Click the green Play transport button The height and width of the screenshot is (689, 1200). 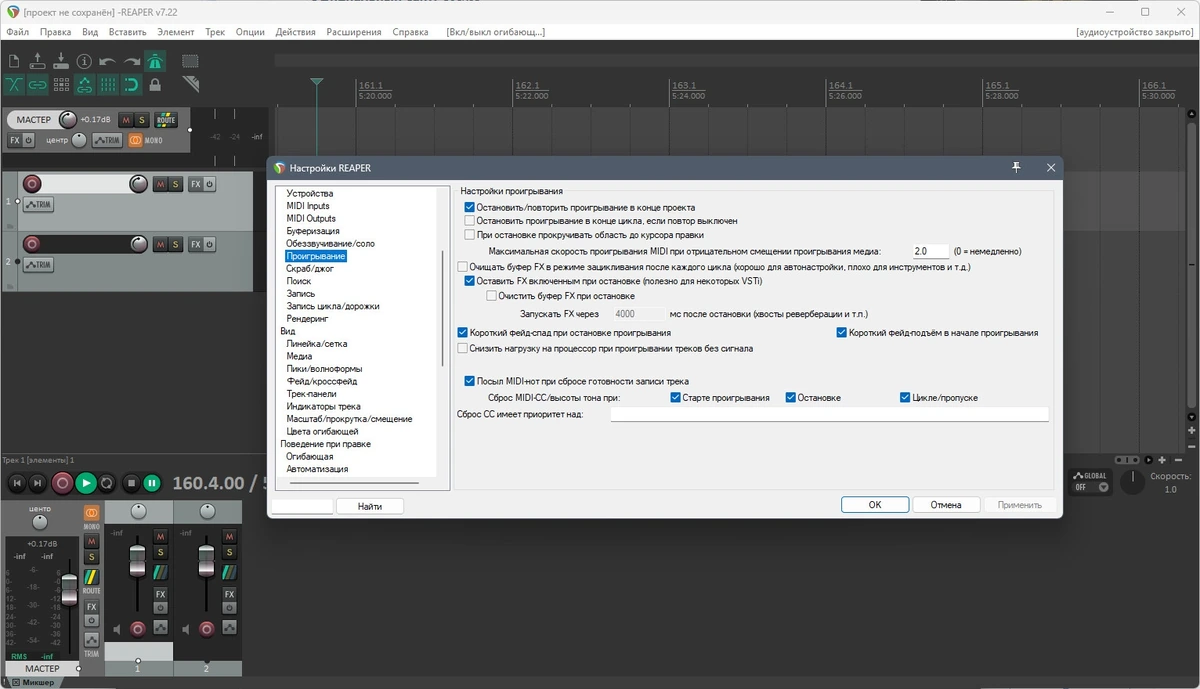[x=86, y=483]
